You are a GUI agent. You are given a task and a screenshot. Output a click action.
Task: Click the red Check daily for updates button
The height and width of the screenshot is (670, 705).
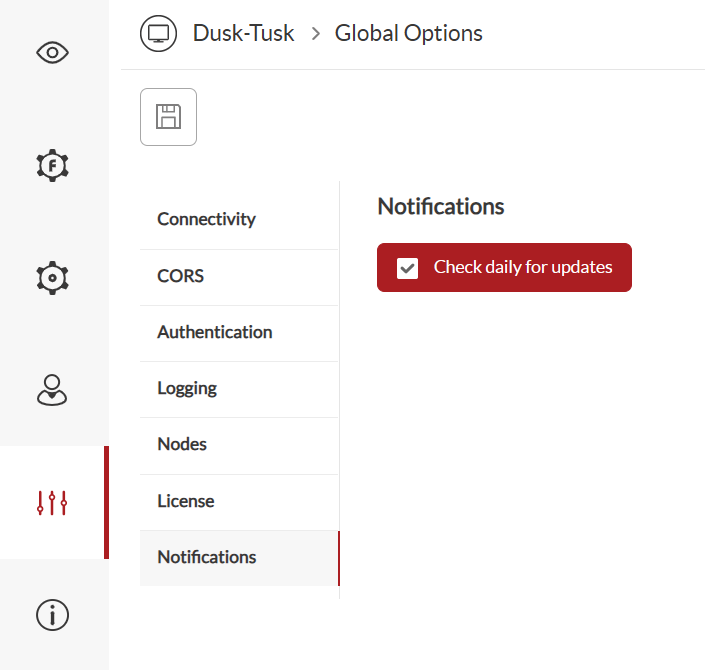[504, 268]
